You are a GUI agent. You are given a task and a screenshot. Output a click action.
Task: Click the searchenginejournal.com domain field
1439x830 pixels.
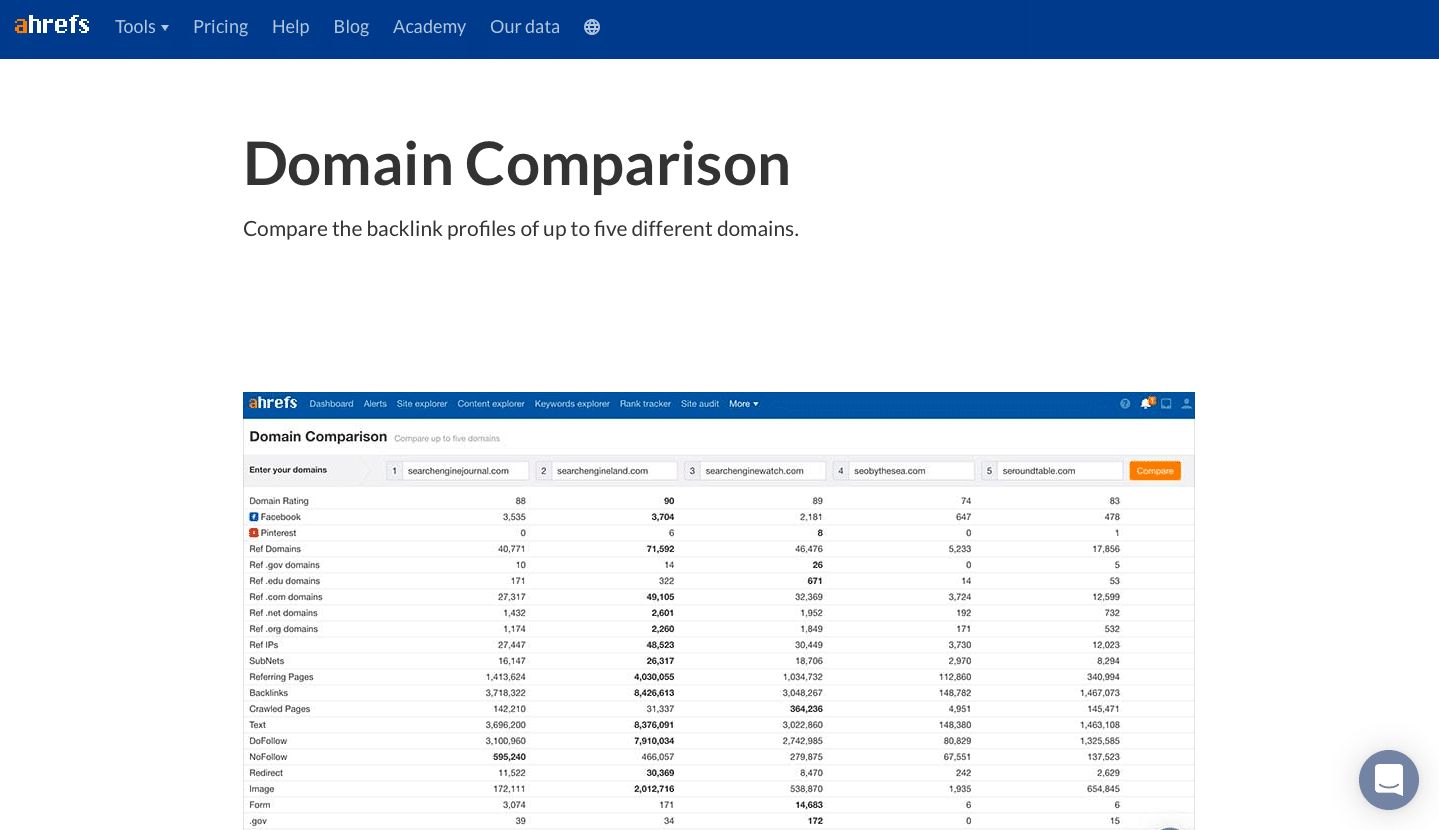pyautogui.click(x=465, y=471)
